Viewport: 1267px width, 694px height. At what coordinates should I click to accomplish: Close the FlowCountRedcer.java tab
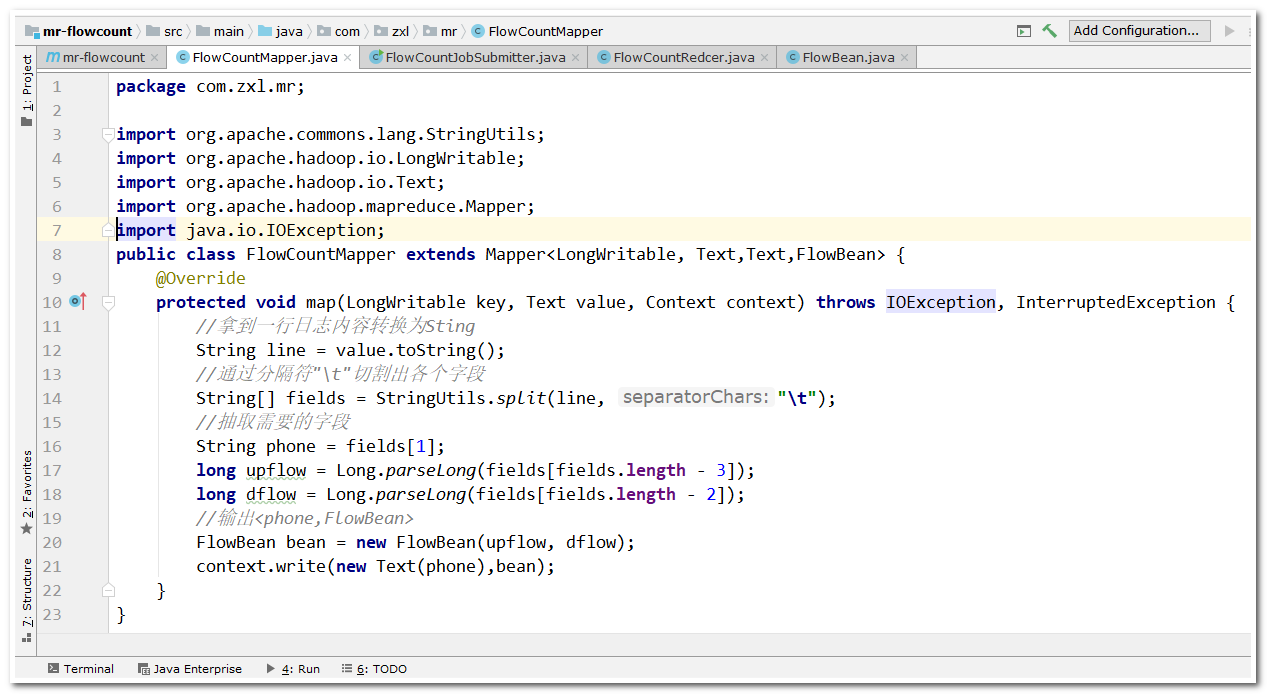coord(765,58)
